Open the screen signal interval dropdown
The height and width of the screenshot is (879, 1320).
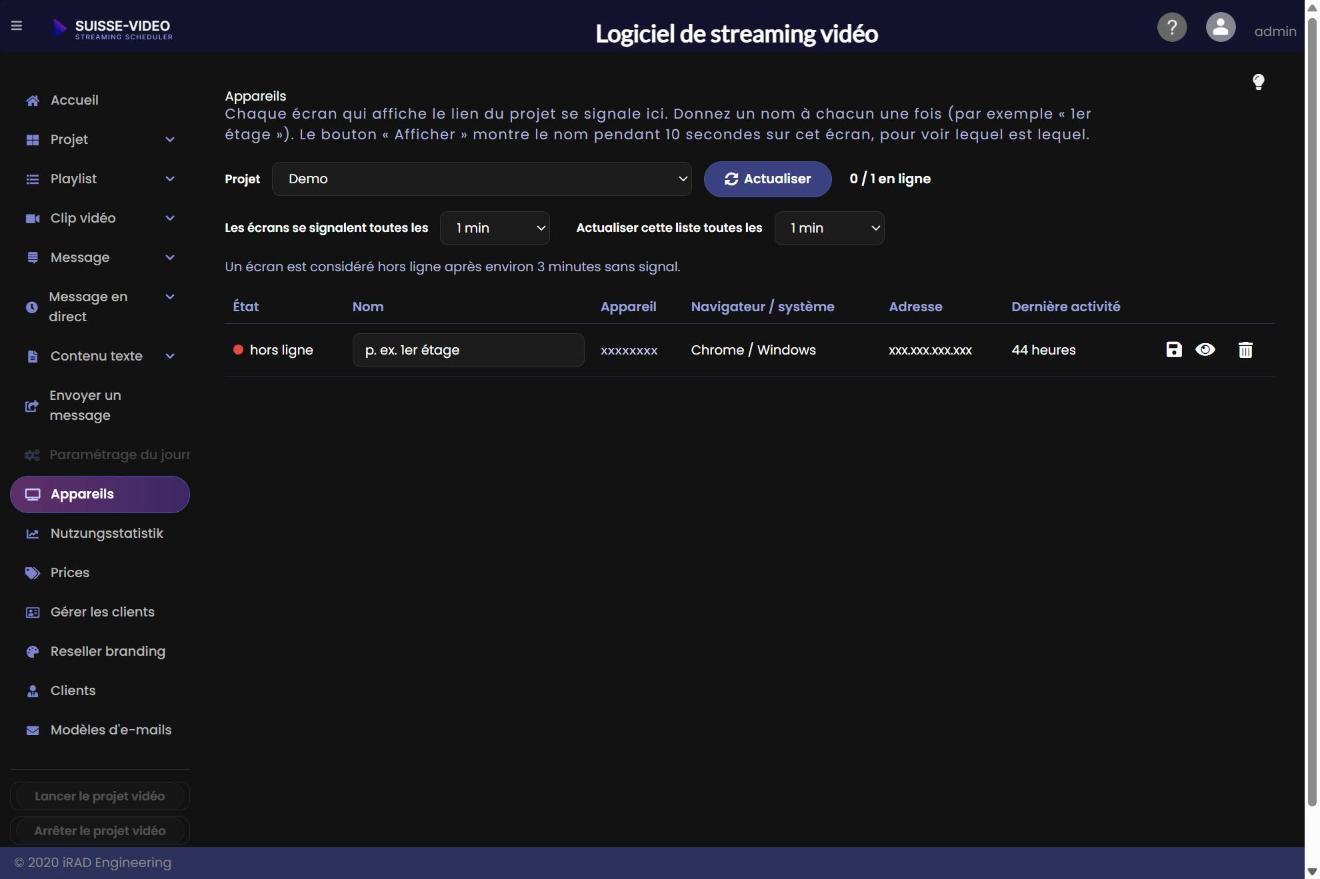click(x=495, y=228)
